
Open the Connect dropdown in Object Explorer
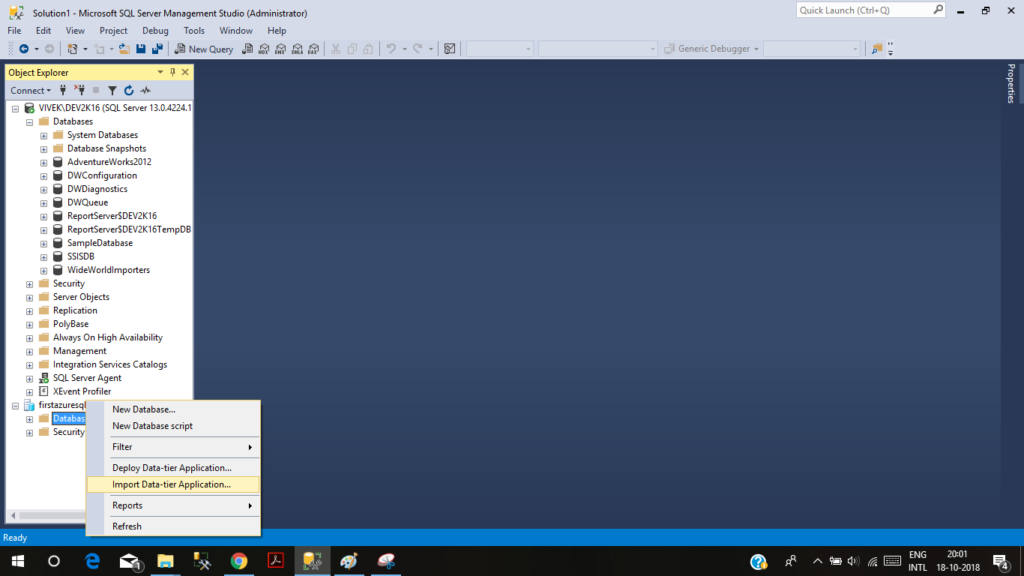tap(29, 91)
